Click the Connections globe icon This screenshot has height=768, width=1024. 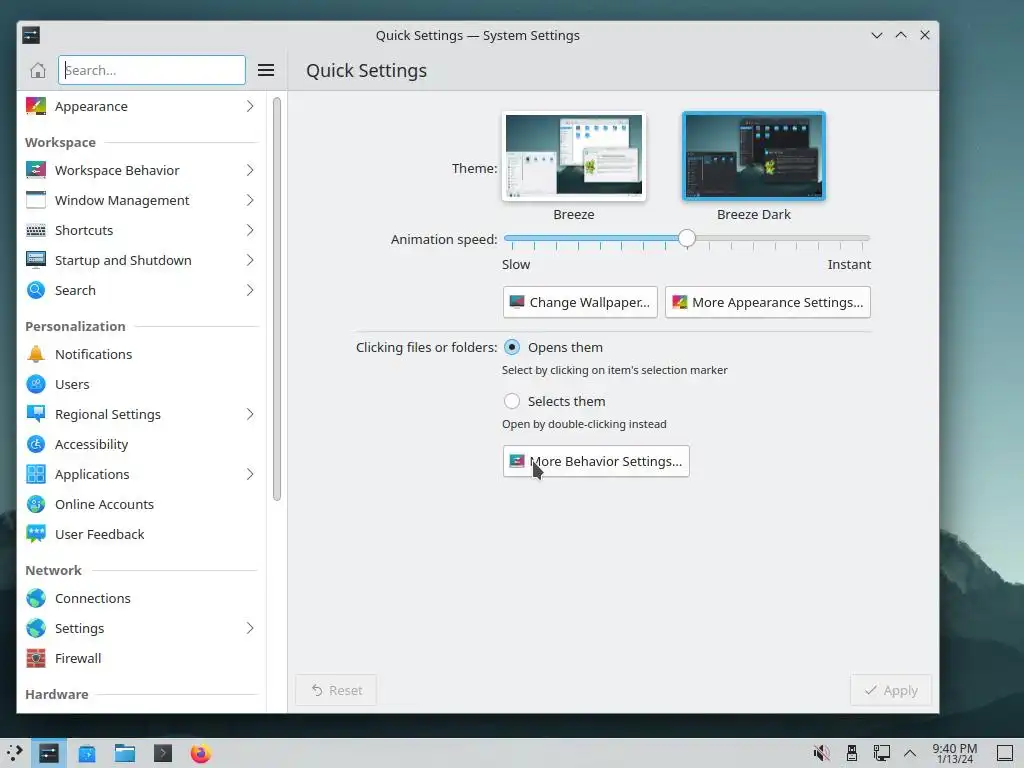36,598
